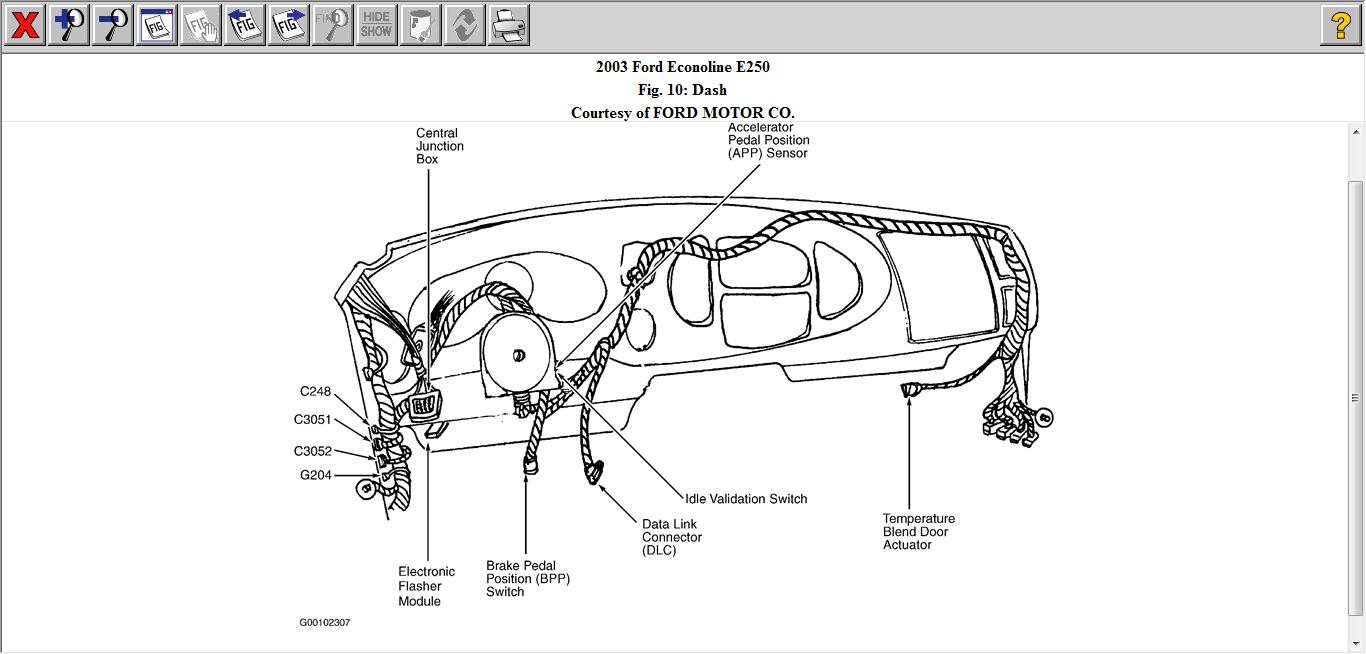Screen dimensions: 1366x654
Task: Print the dash diagram
Action: 508,25
